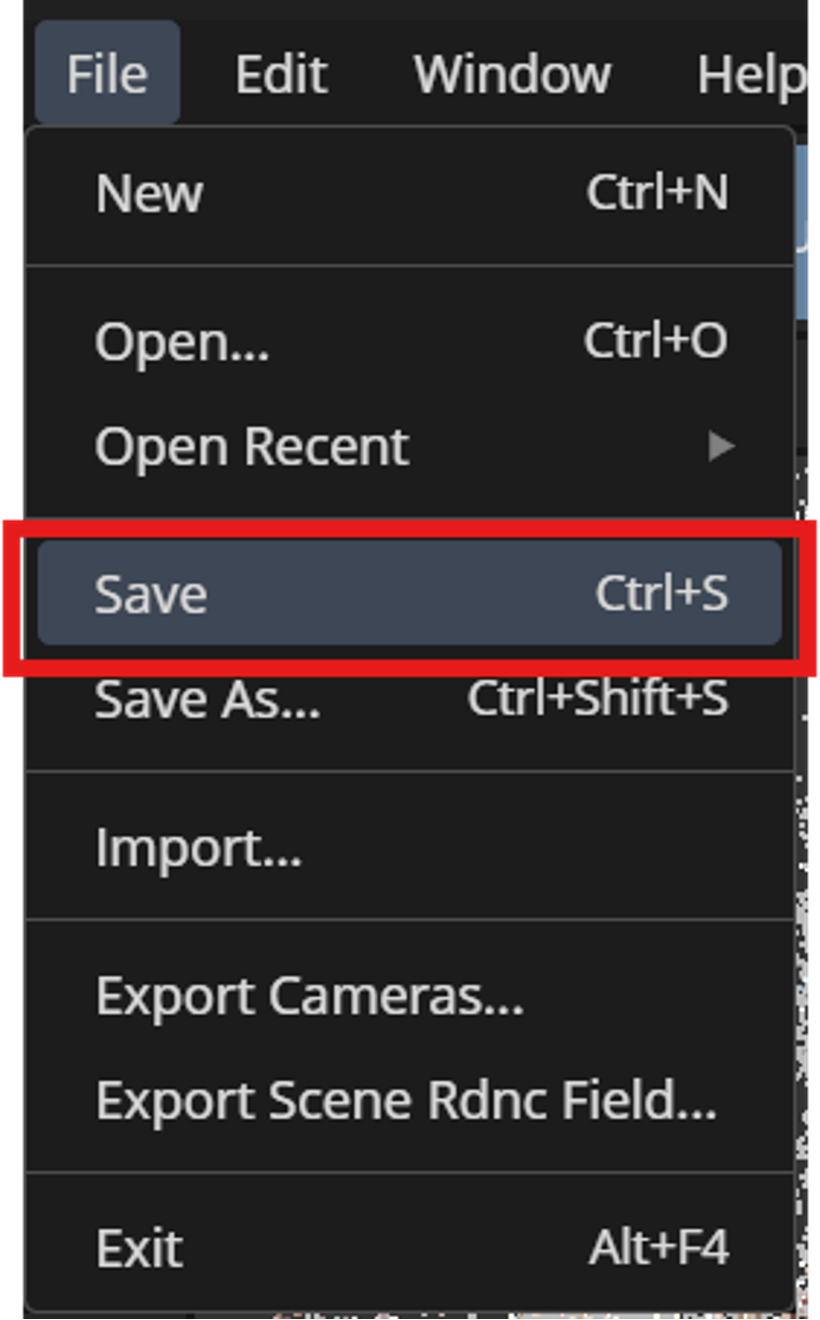The width and height of the screenshot is (820, 1320).
Task: Click the Open Recent submenu arrow
Action: tap(719, 446)
